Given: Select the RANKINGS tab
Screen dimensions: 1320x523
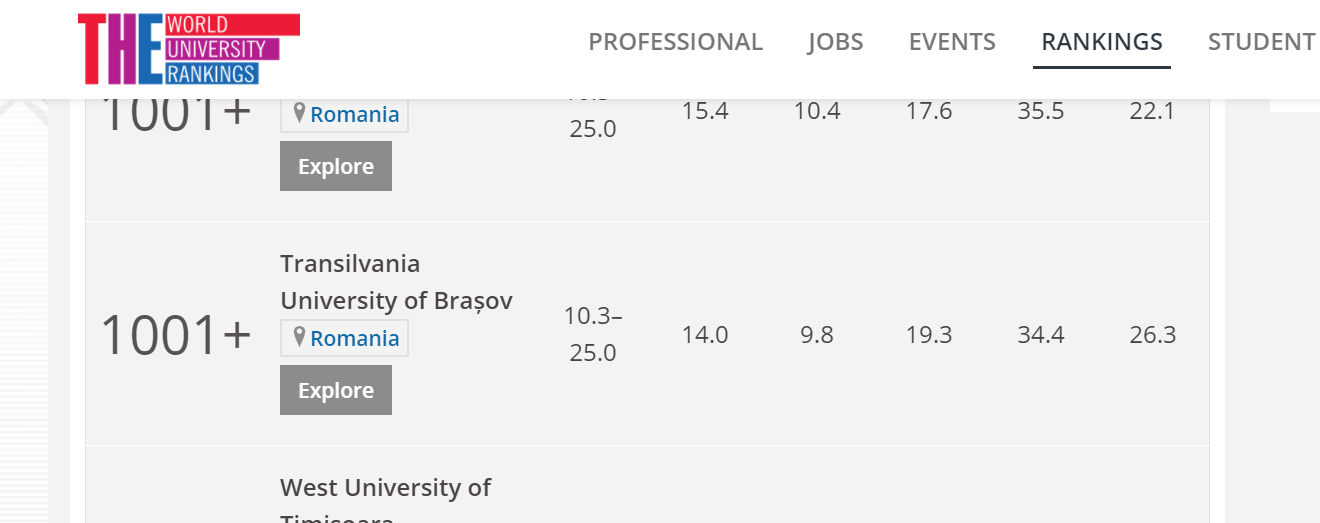Looking at the screenshot, I should [x=1102, y=42].
